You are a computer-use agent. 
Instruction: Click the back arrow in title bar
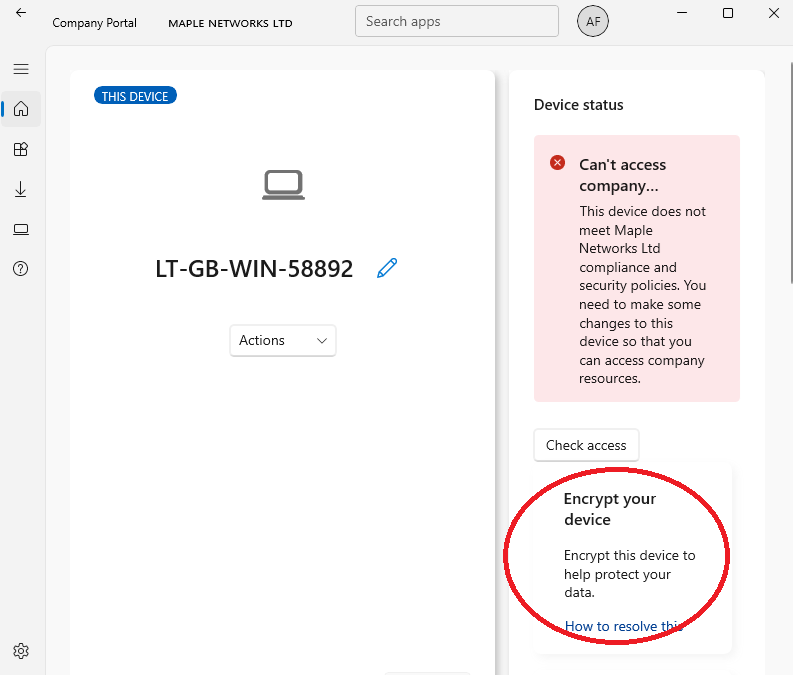[21, 13]
